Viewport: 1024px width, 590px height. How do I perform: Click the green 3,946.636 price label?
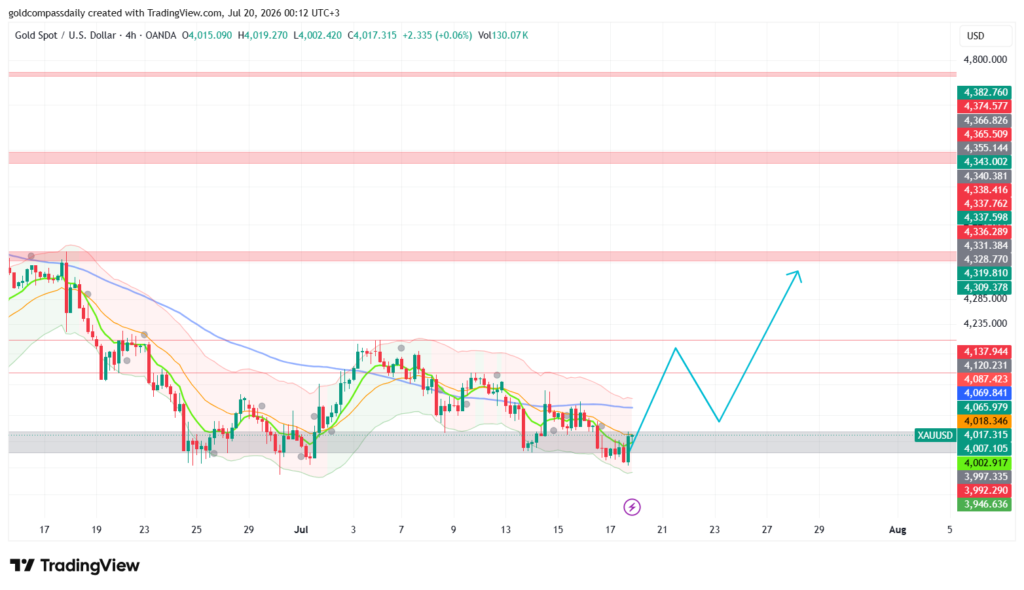coord(985,504)
